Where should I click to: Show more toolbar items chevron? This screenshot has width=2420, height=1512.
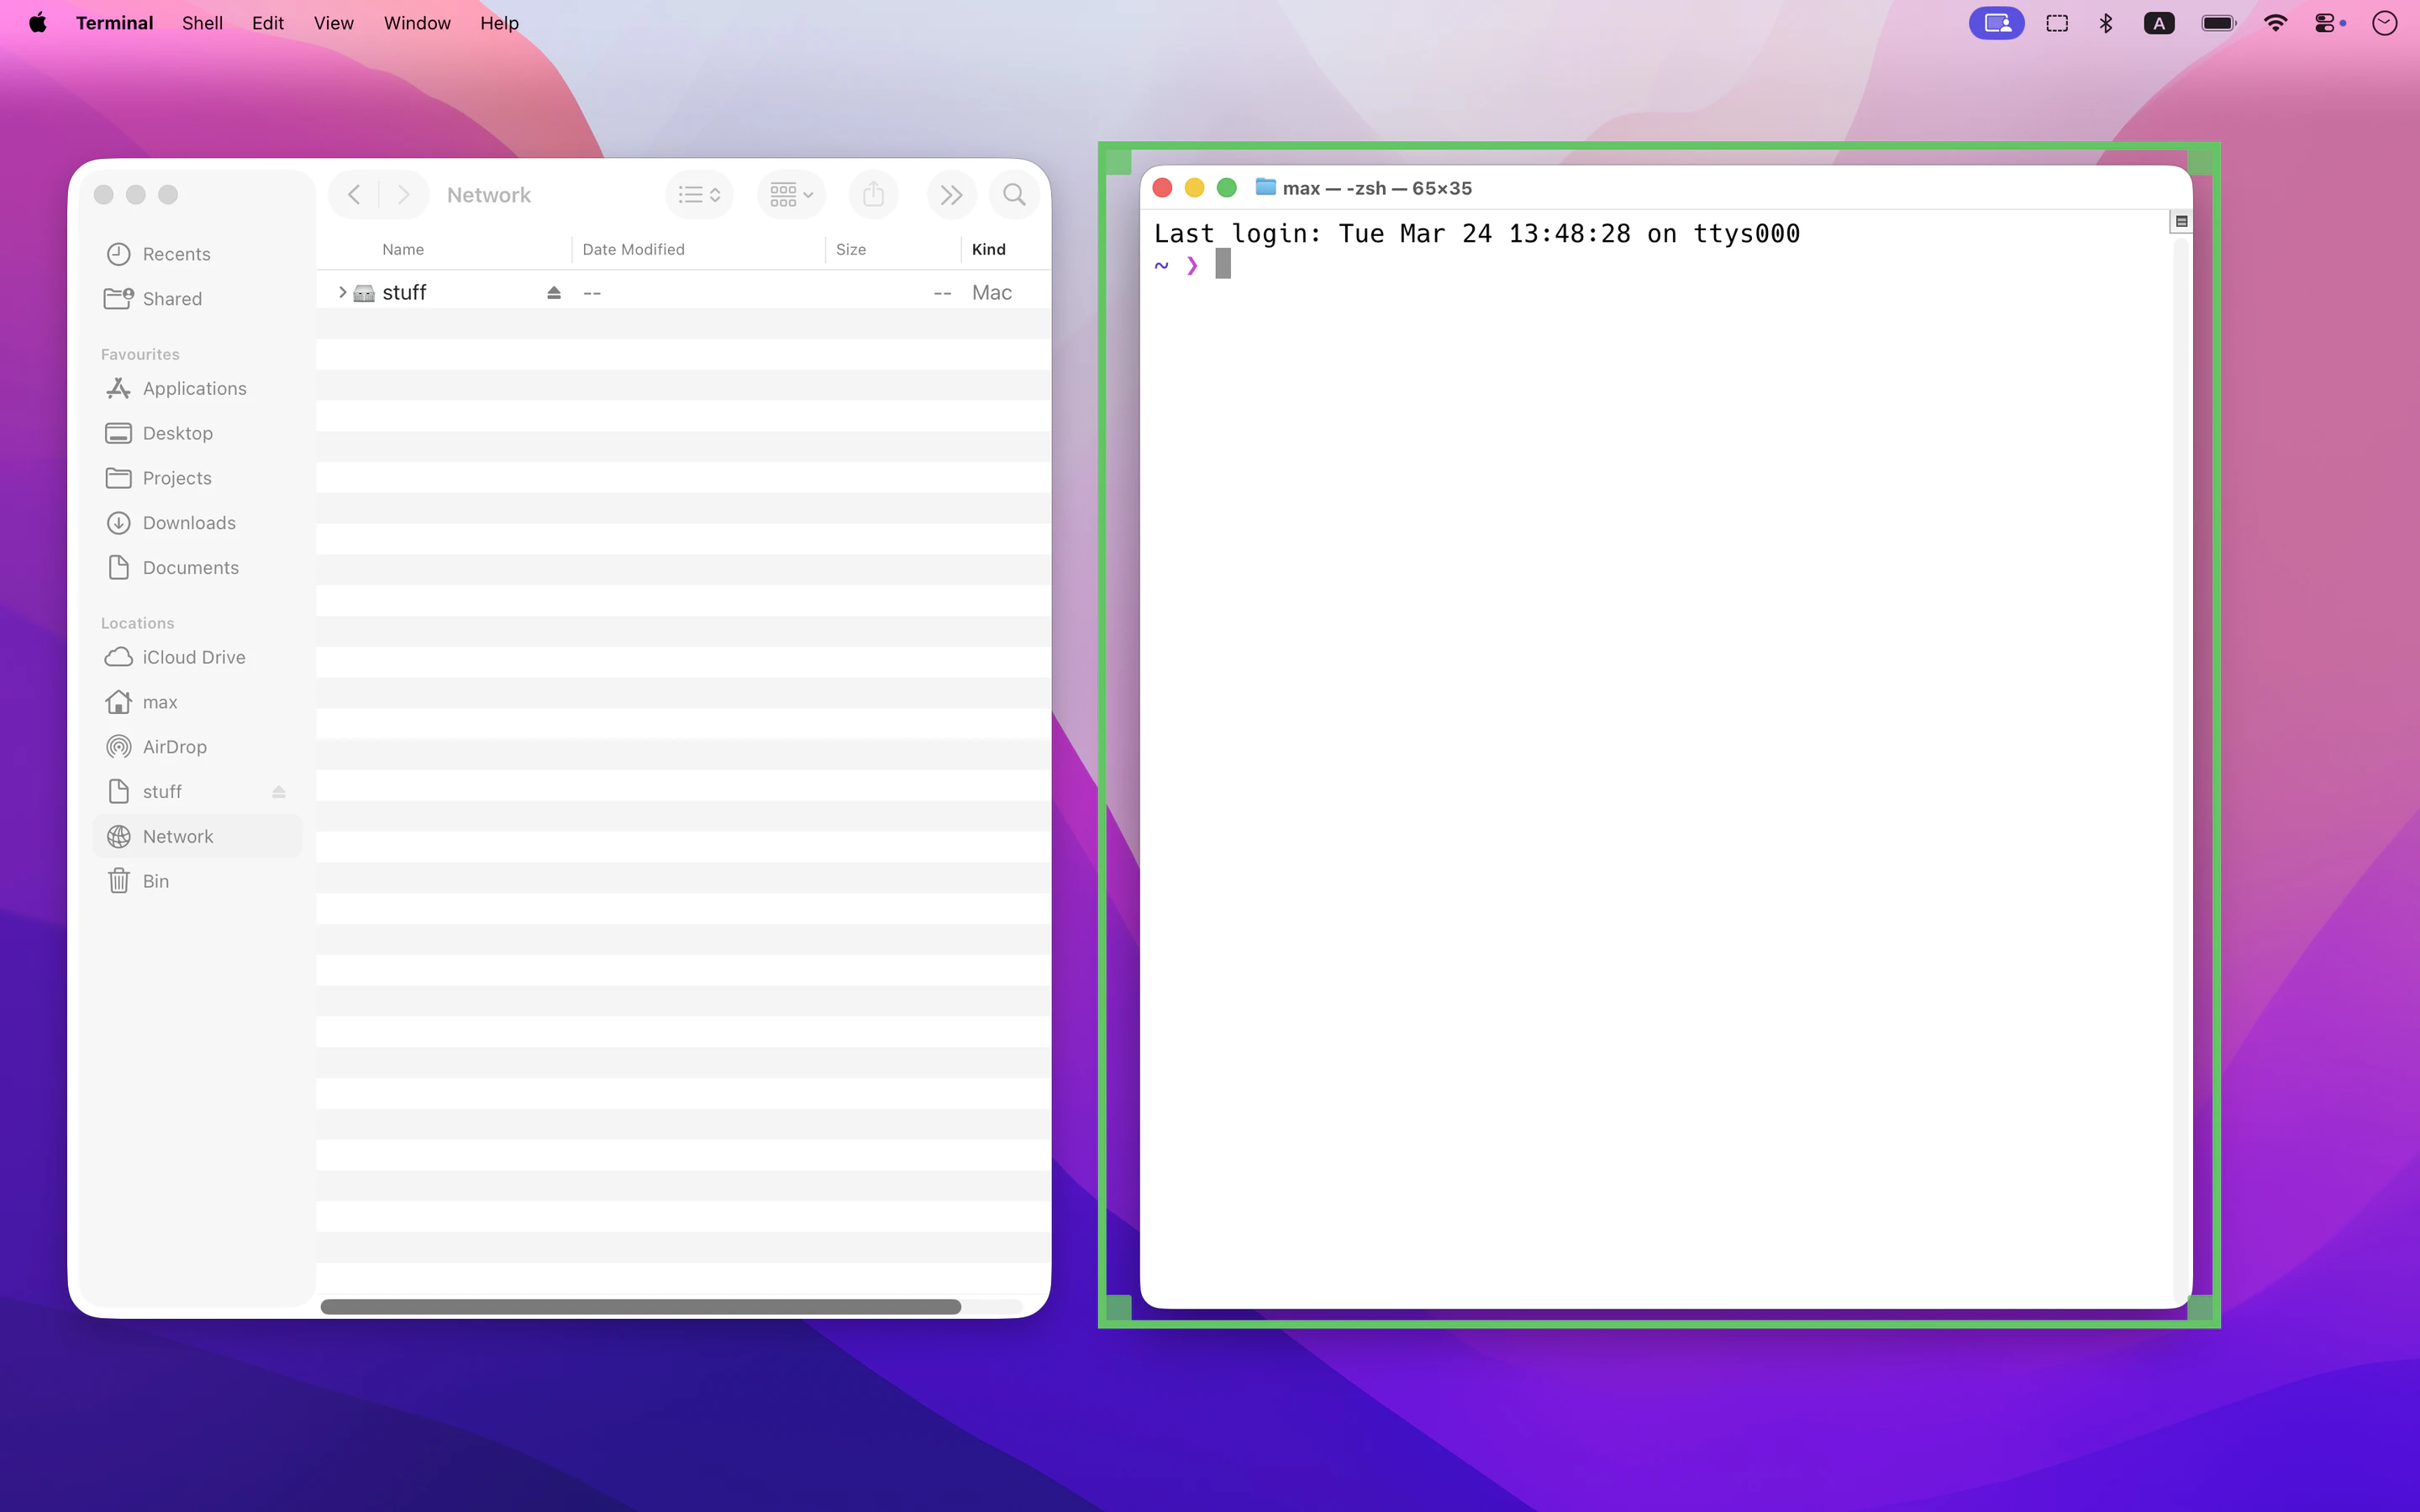pos(951,195)
